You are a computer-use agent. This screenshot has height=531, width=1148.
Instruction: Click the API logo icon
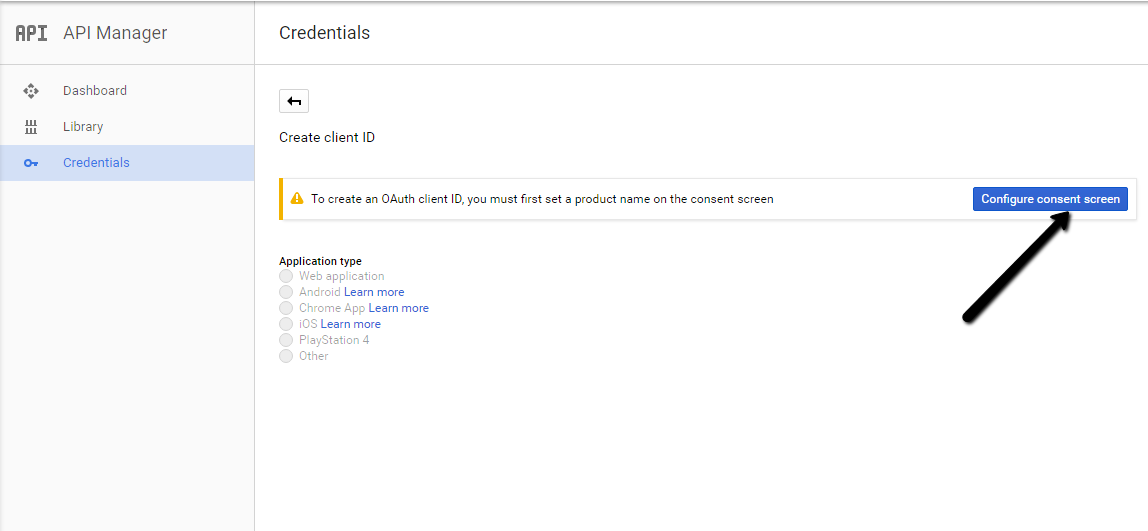[x=31, y=33]
